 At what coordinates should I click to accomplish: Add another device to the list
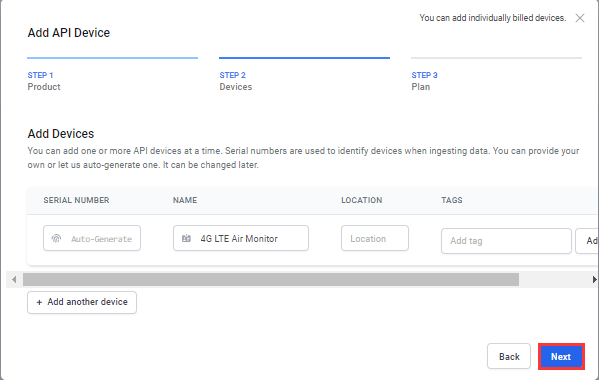(82, 302)
